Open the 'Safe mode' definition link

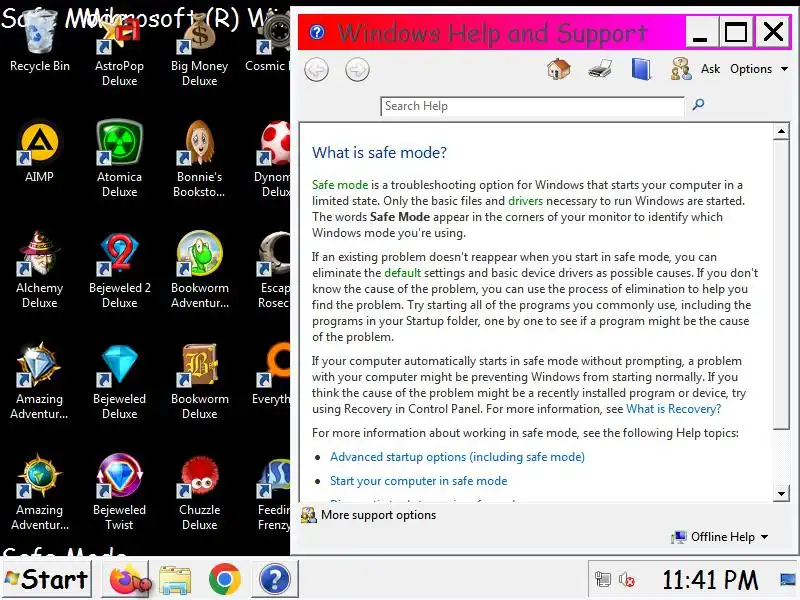click(340, 185)
